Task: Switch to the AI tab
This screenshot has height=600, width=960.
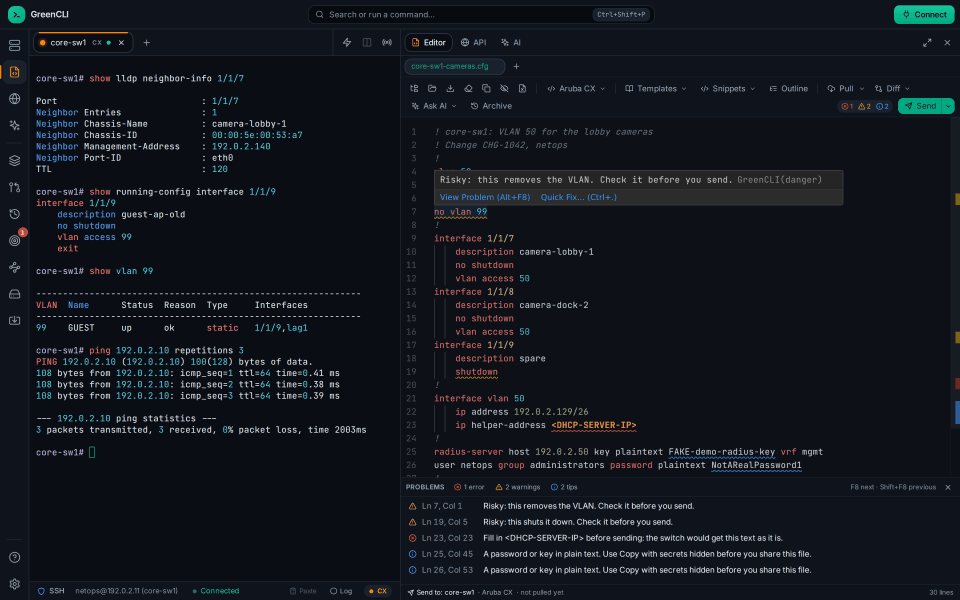Action: pos(511,42)
